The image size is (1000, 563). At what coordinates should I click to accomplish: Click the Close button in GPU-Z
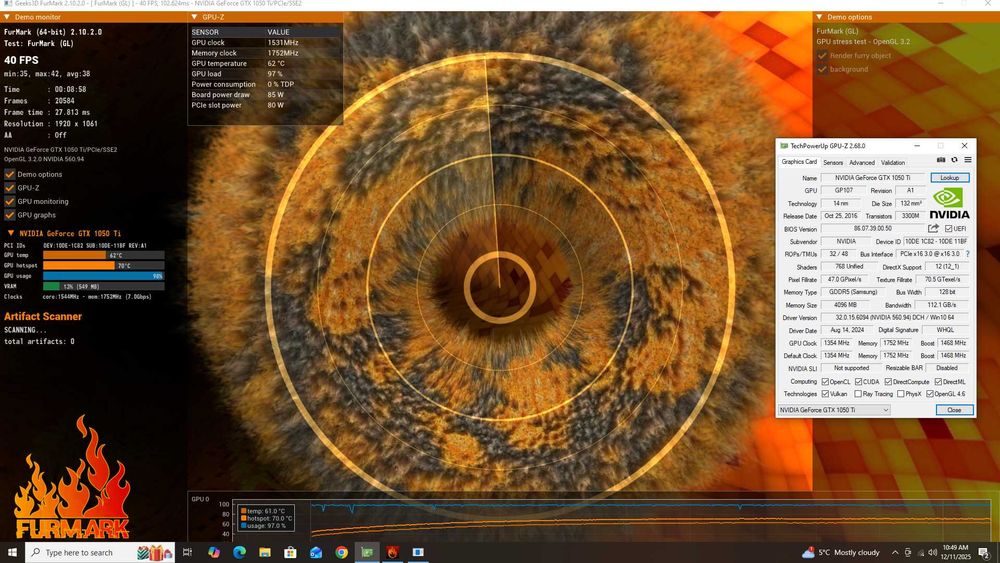pyautogui.click(x=954, y=410)
